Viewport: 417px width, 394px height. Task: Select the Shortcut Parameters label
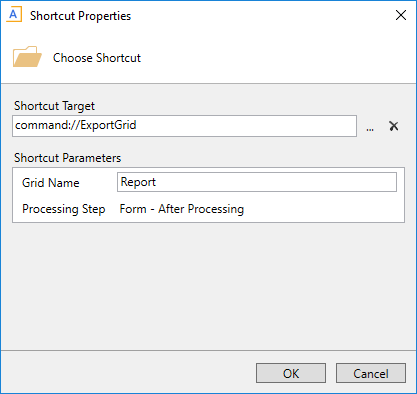coord(67,158)
